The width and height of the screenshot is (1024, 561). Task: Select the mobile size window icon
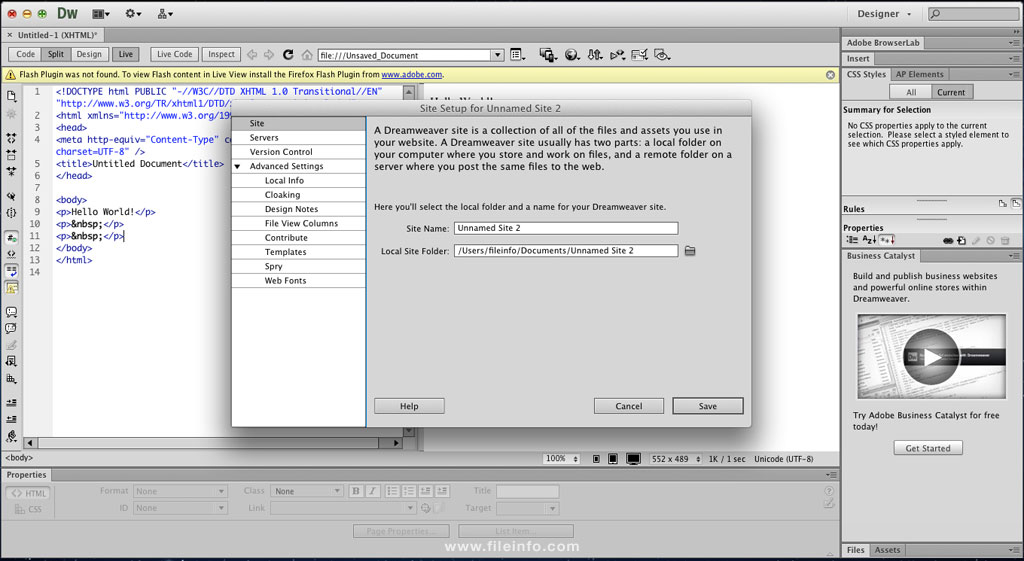click(596, 459)
